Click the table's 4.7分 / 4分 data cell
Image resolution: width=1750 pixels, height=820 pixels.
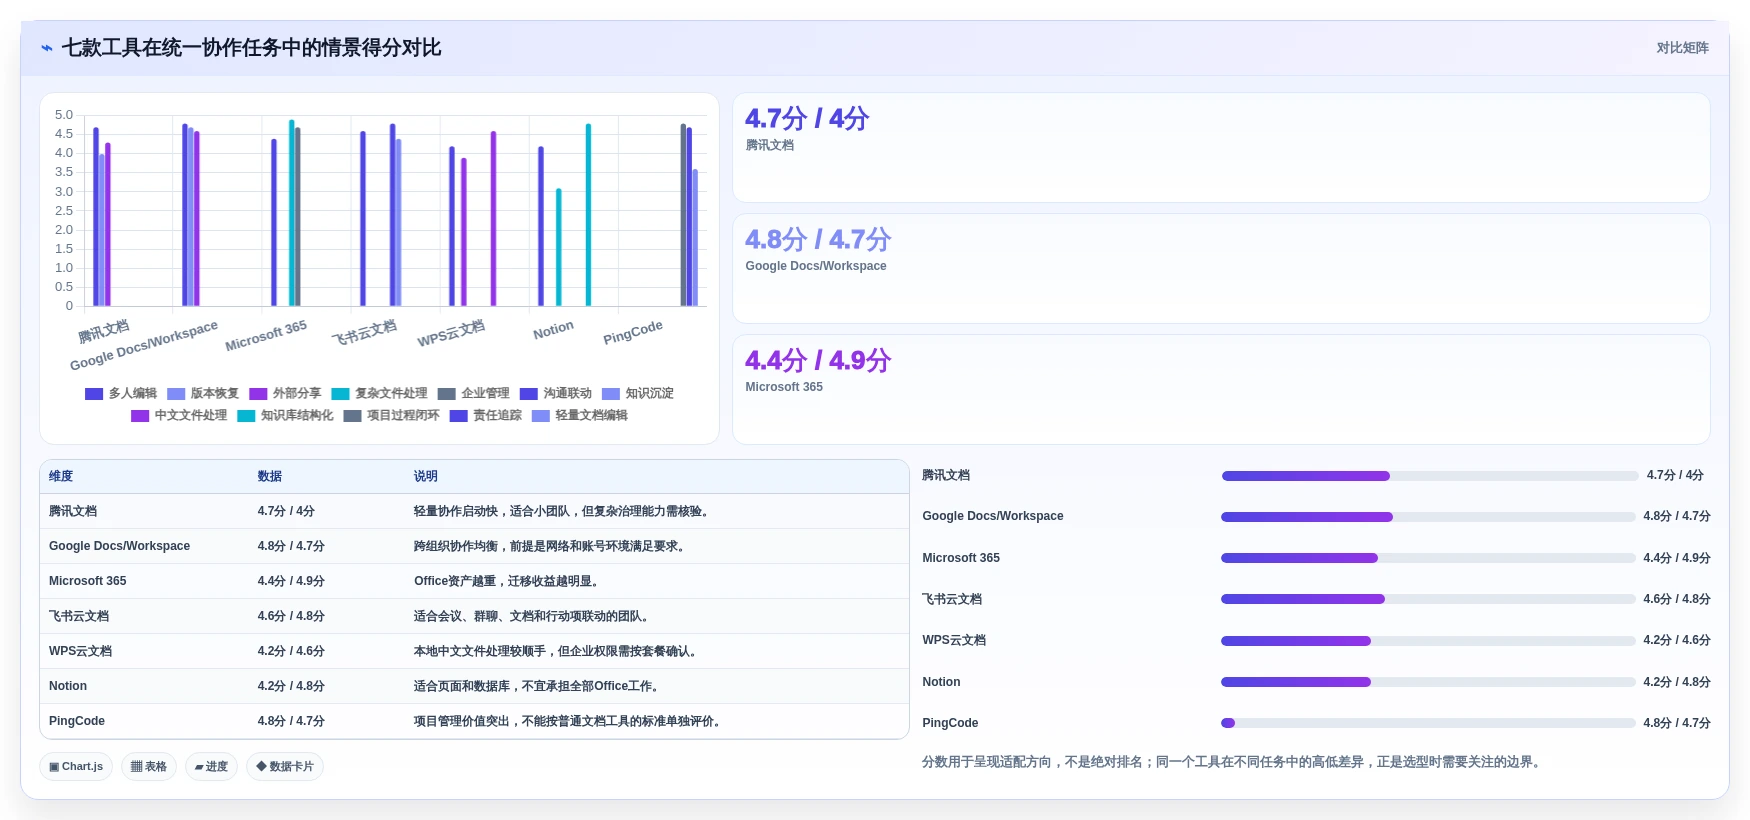click(x=286, y=512)
